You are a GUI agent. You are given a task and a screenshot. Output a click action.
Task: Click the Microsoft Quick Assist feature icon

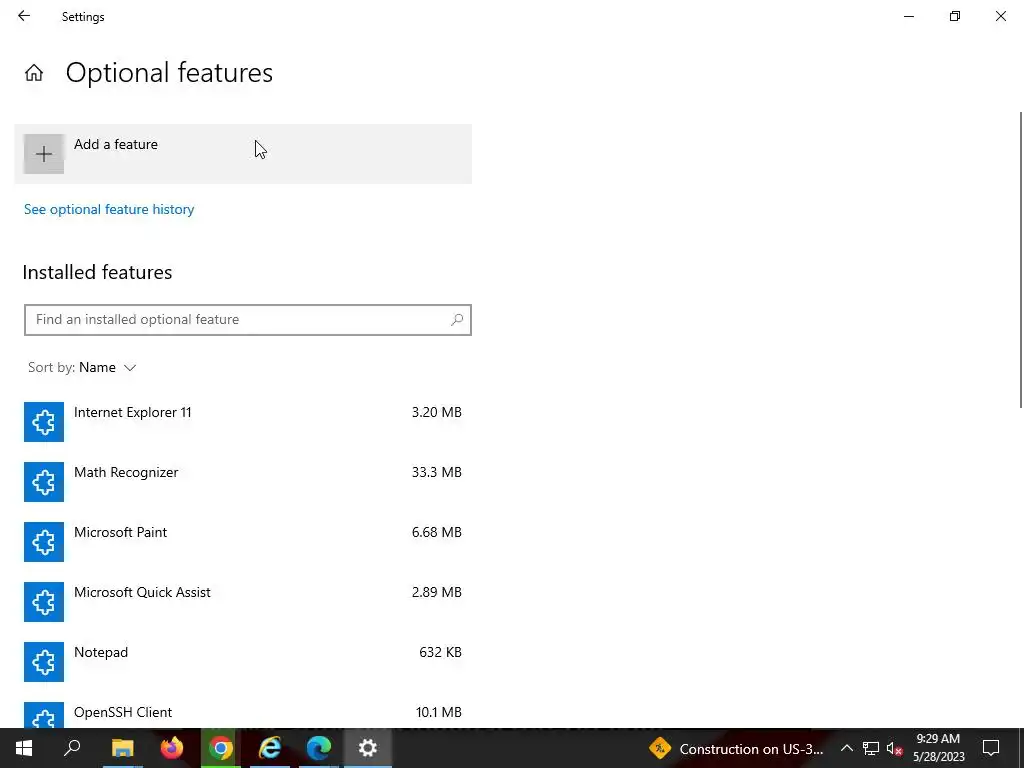(x=44, y=602)
